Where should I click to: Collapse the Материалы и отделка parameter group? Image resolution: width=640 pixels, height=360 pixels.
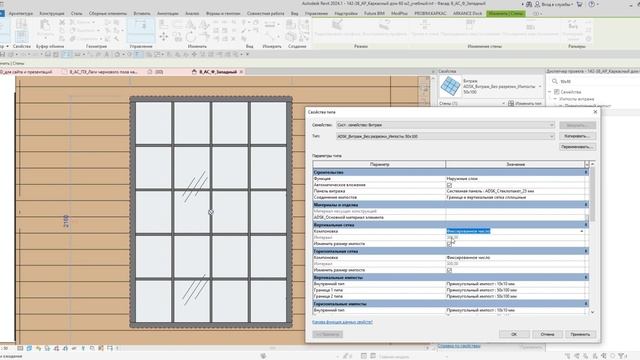[x=586, y=205]
